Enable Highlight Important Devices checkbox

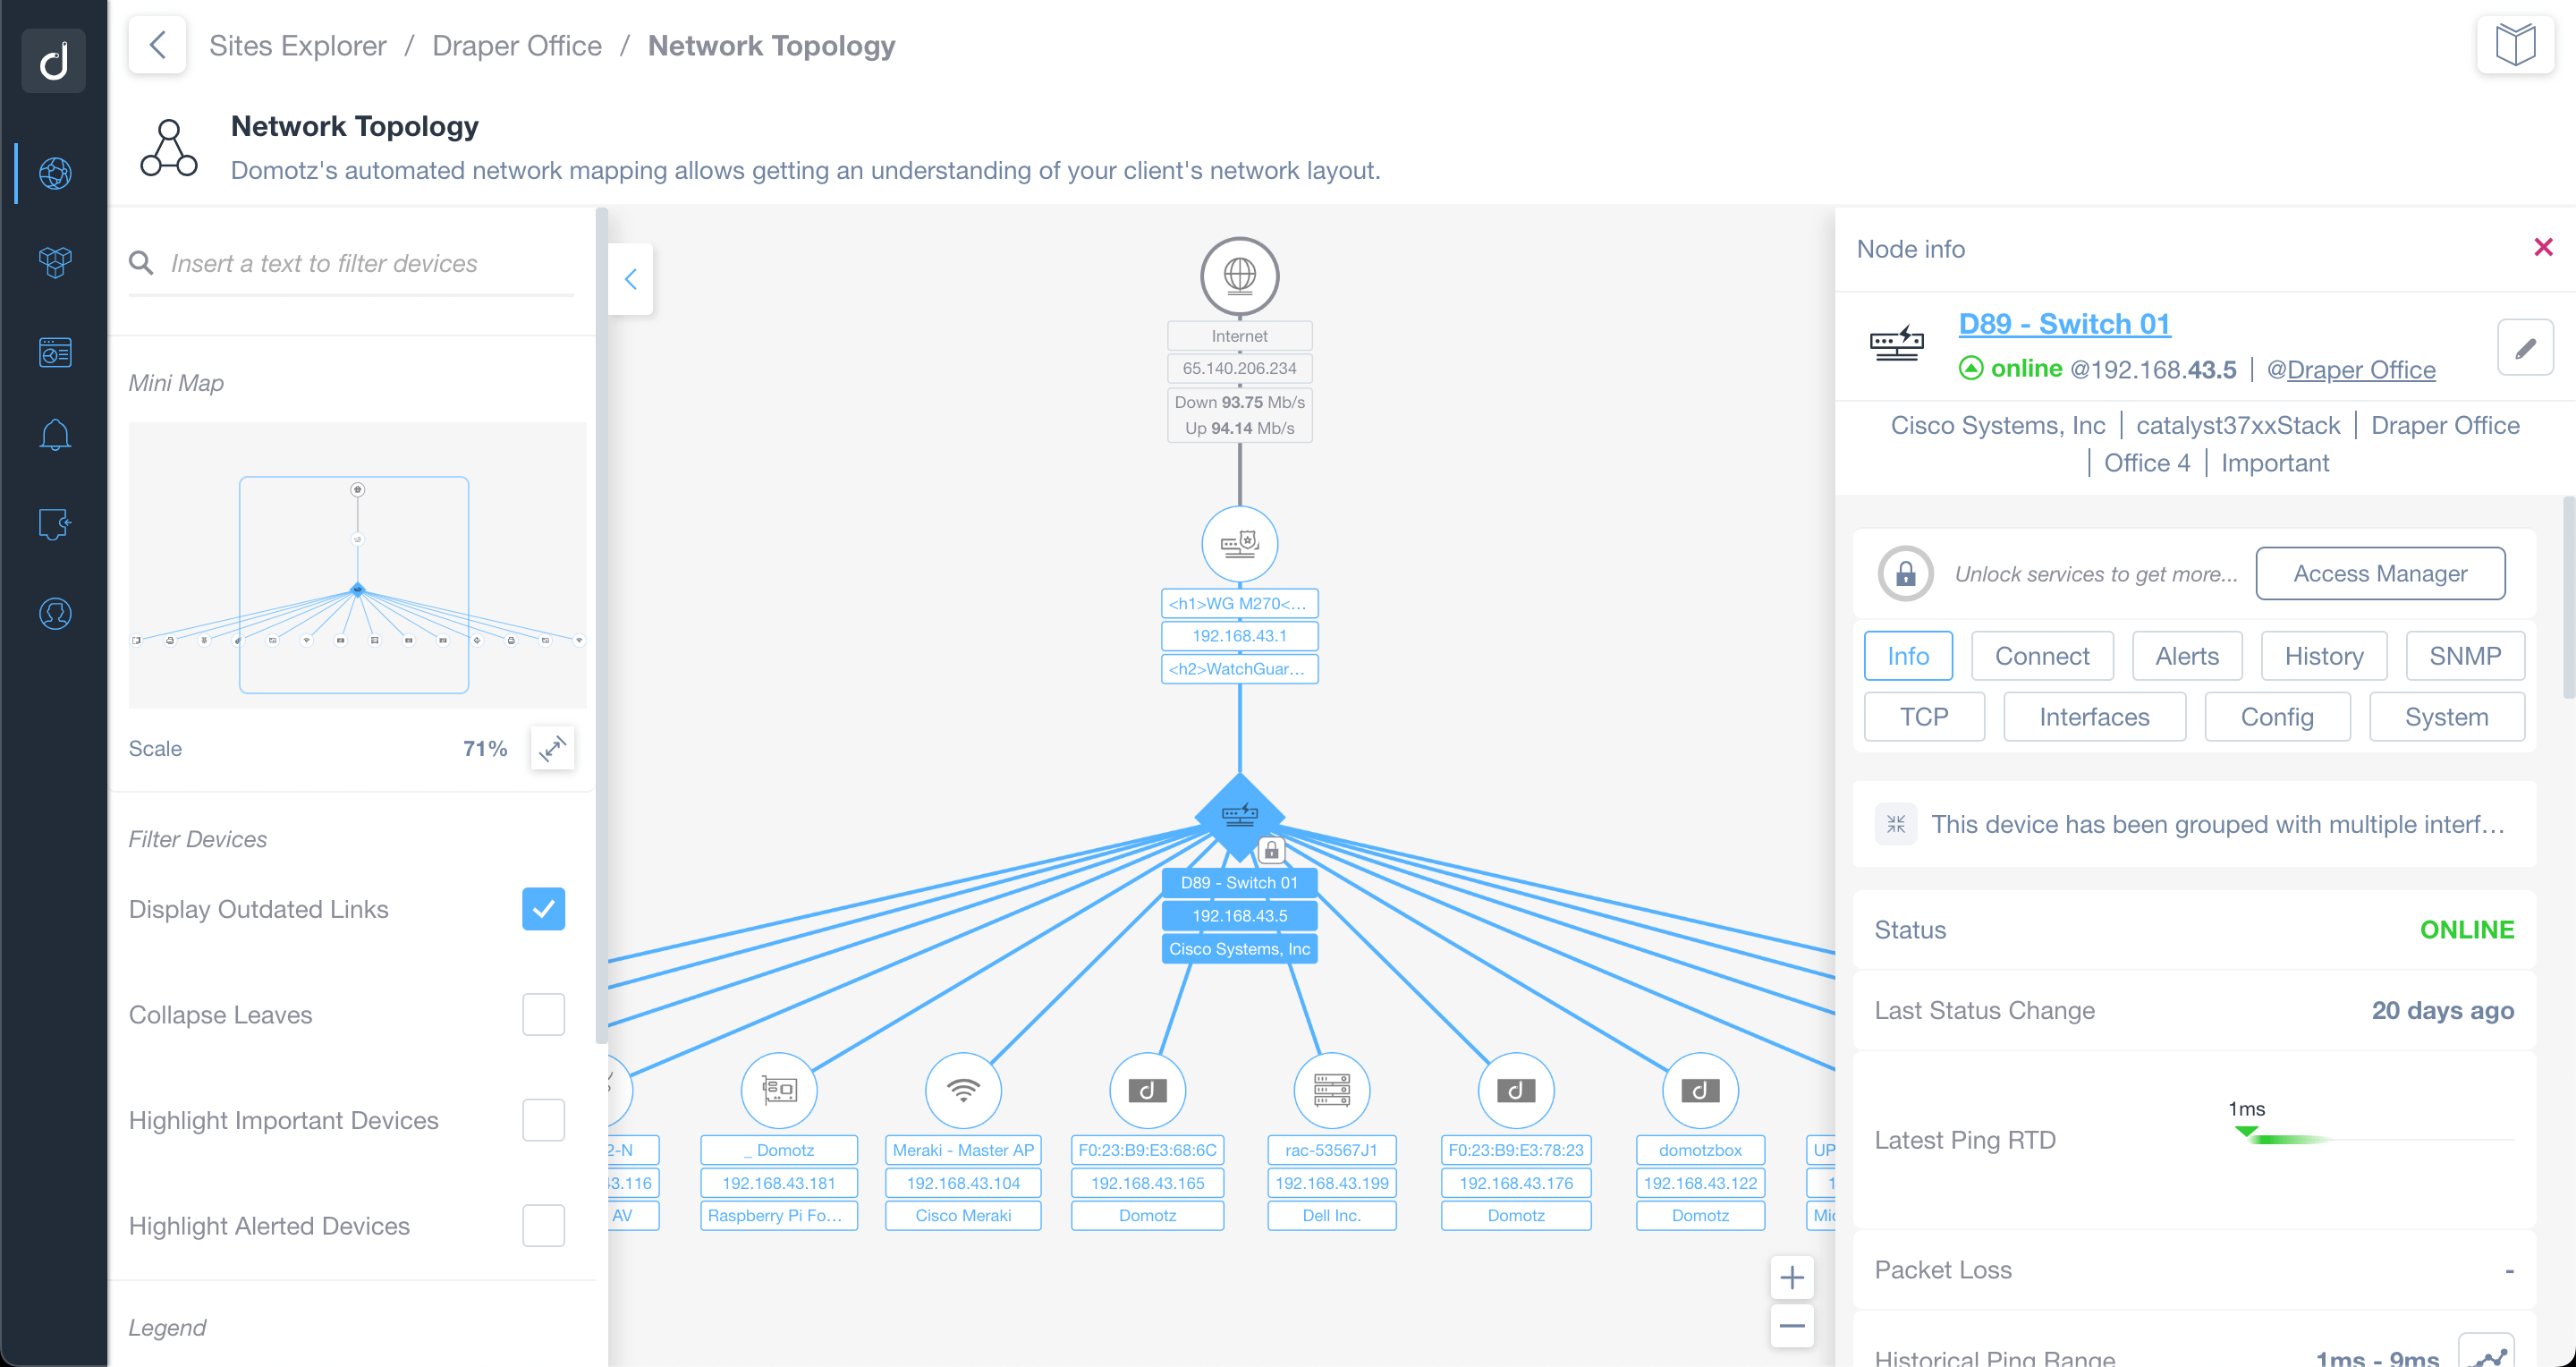[543, 1120]
